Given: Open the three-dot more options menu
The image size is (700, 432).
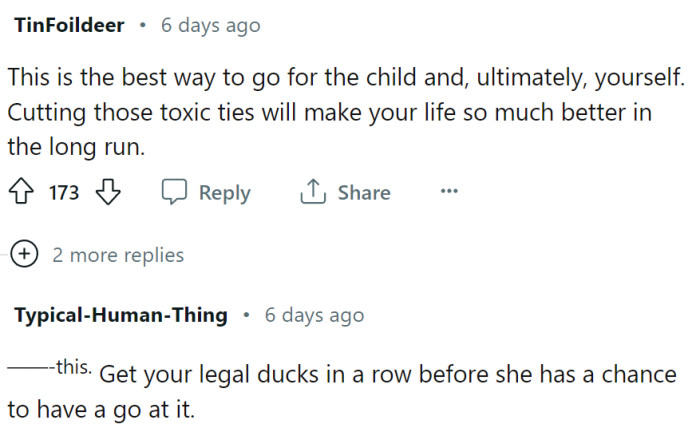Looking at the screenshot, I should coord(449,192).
